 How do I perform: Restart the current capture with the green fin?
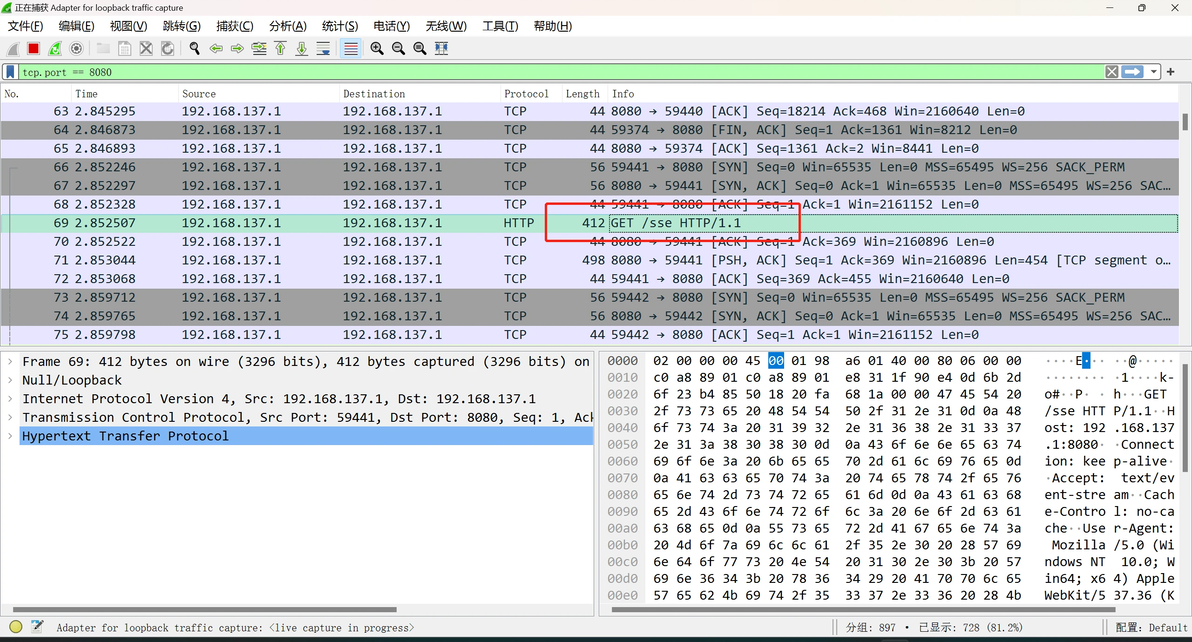pos(55,49)
